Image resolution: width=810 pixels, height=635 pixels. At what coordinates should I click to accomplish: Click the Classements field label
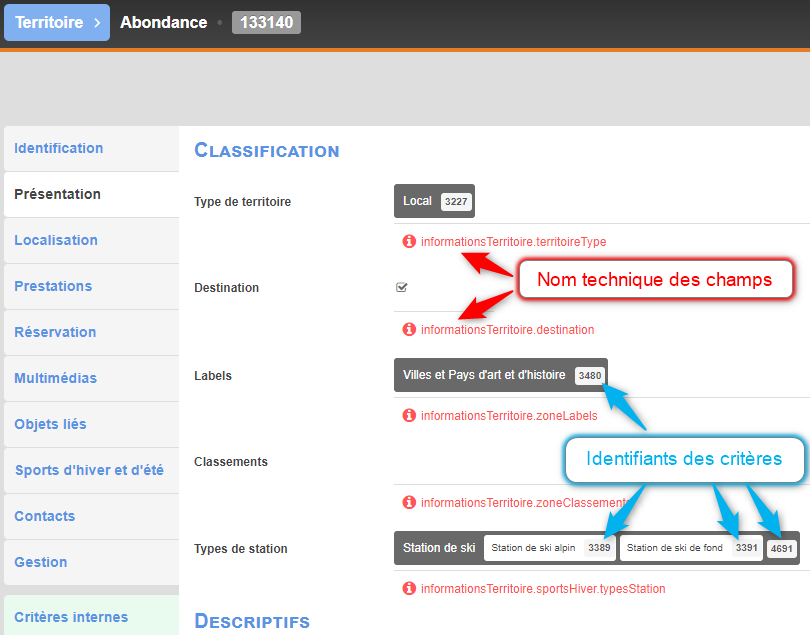click(231, 462)
